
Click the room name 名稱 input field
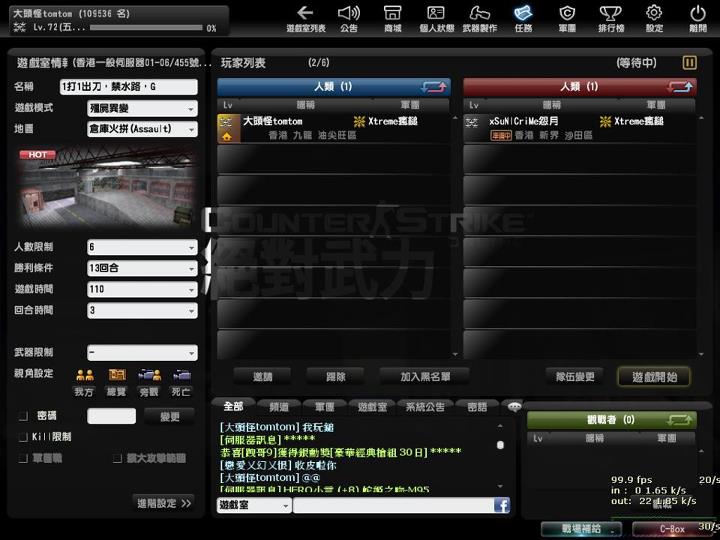(129, 87)
